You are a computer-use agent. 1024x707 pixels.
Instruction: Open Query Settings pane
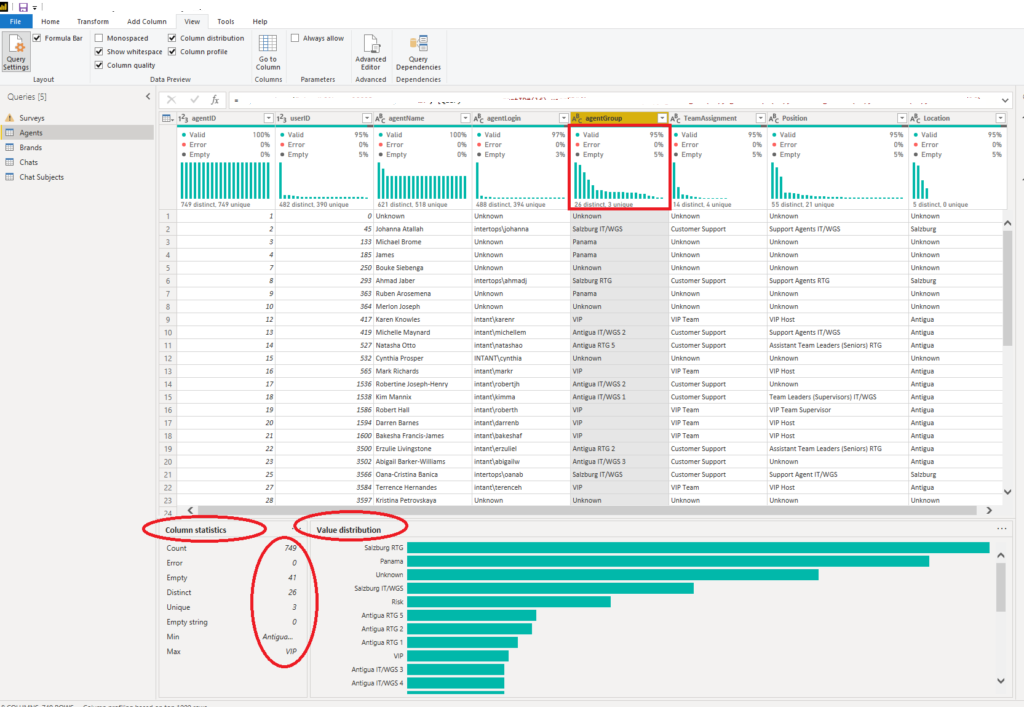[x=16, y=52]
